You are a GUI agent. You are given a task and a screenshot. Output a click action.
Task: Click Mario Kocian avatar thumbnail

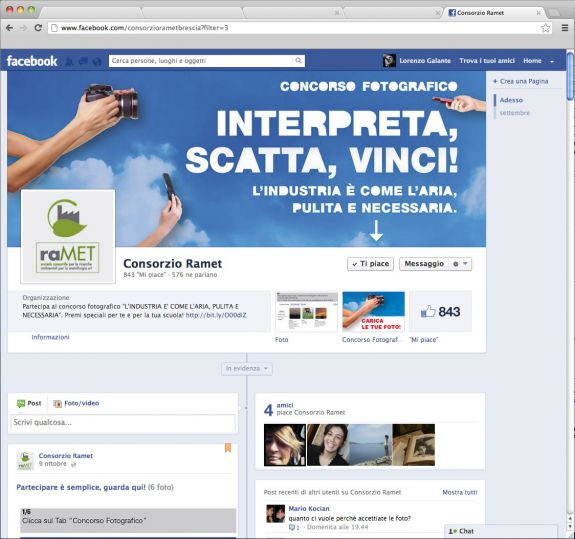tap(275, 514)
